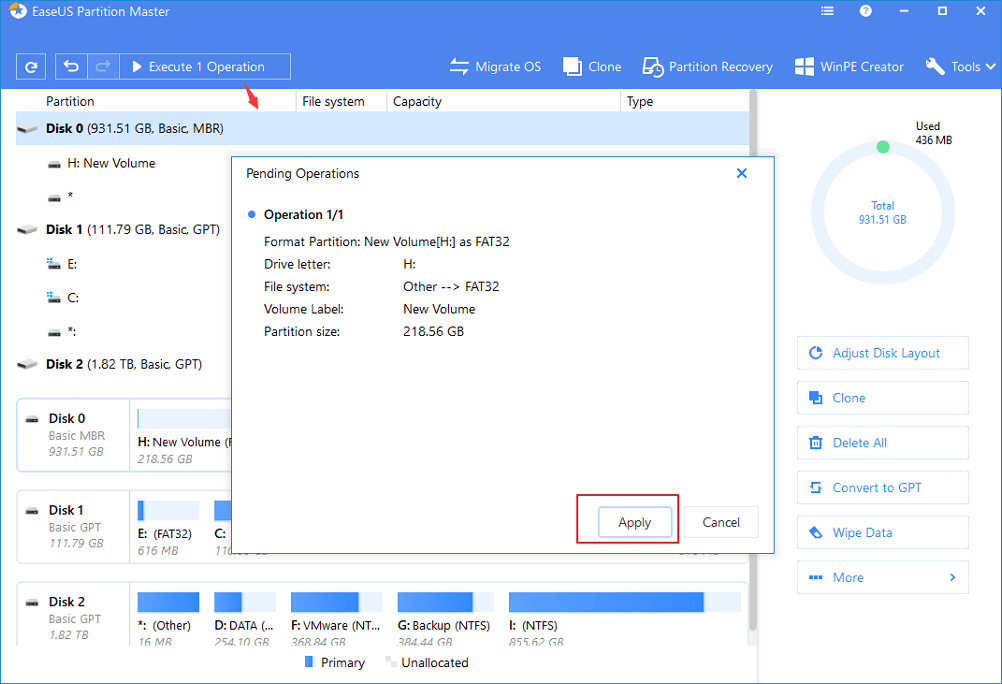Click the File system column header
This screenshot has height=684, width=1002.
click(x=333, y=101)
